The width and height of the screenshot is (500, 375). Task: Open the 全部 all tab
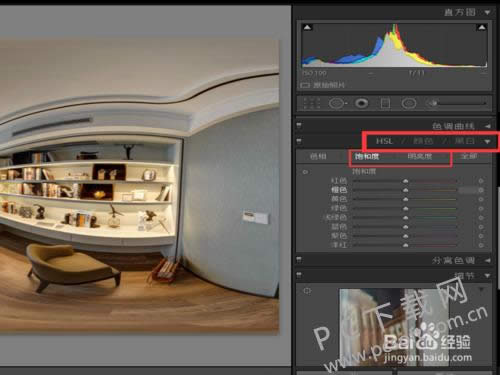point(469,156)
